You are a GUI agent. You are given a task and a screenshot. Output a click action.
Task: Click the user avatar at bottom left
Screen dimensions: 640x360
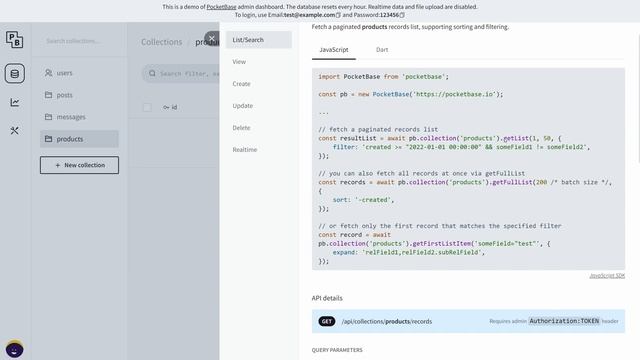tap(15, 349)
